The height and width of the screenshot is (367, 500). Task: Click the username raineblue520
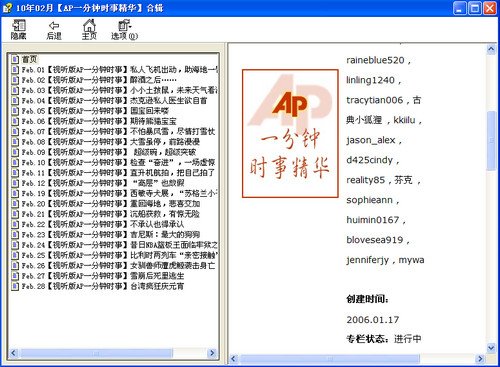pyautogui.click(x=375, y=60)
